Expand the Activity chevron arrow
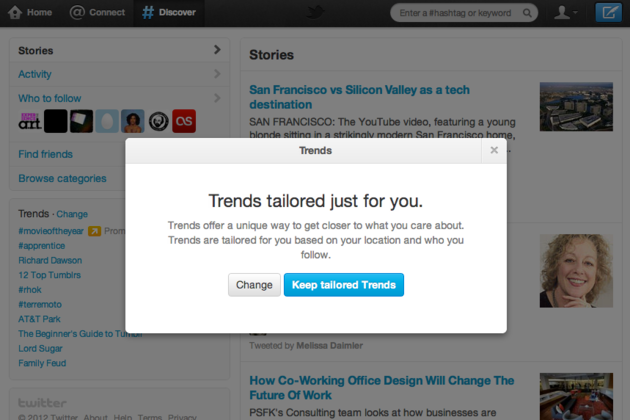The height and width of the screenshot is (420, 630). tap(217, 74)
